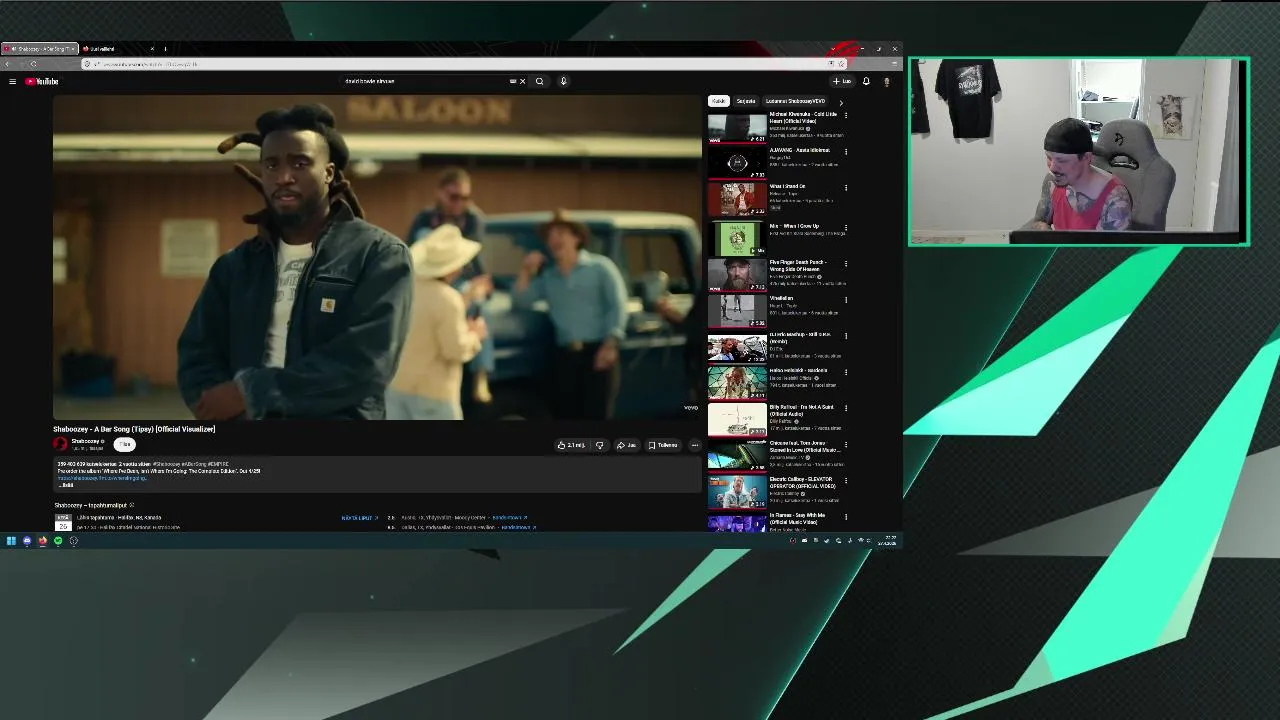Open a new browser tab
The image size is (1280, 720).
pyautogui.click(x=165, y=48)
